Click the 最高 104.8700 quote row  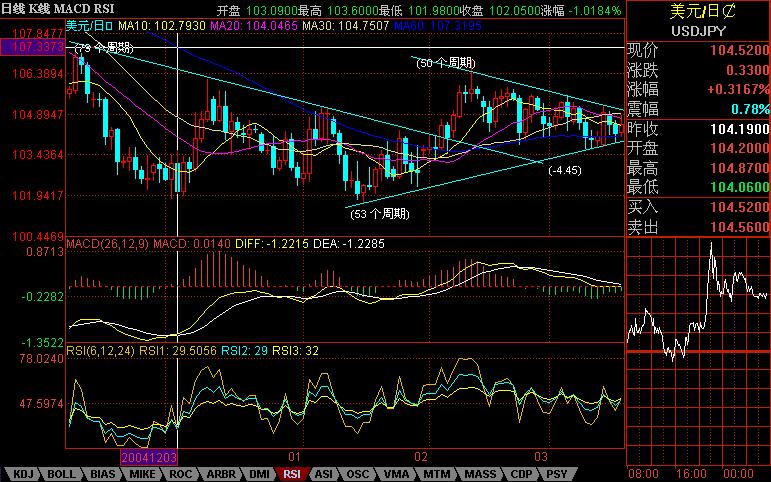pos(698,168)
